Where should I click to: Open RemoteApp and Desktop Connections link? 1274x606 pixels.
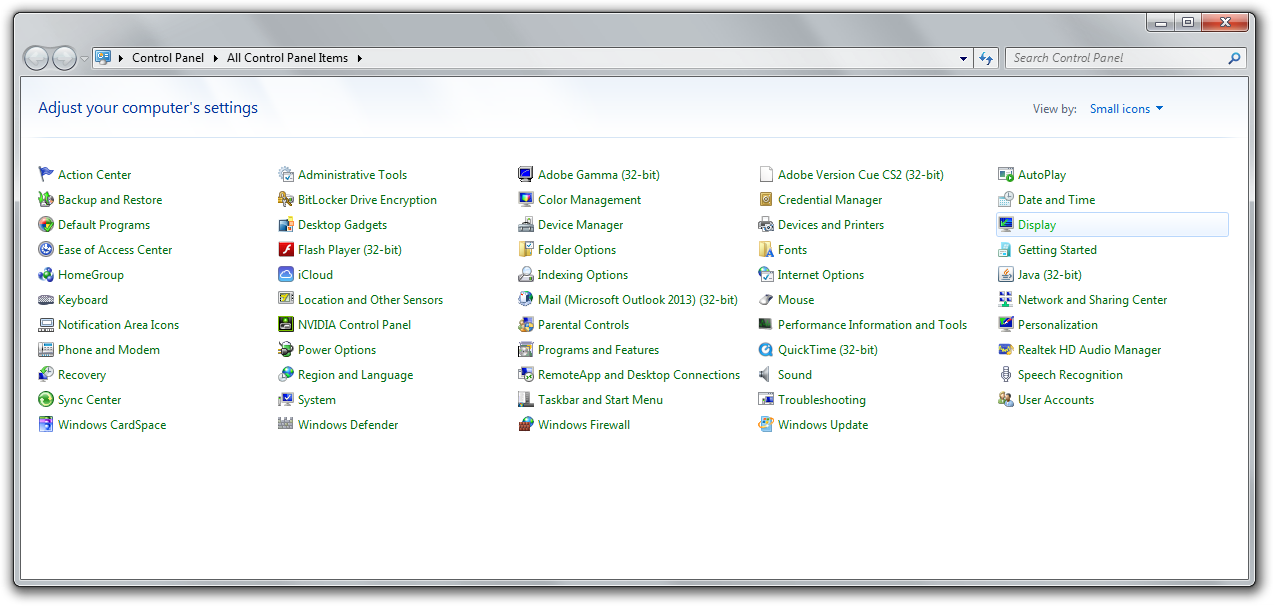639,374
